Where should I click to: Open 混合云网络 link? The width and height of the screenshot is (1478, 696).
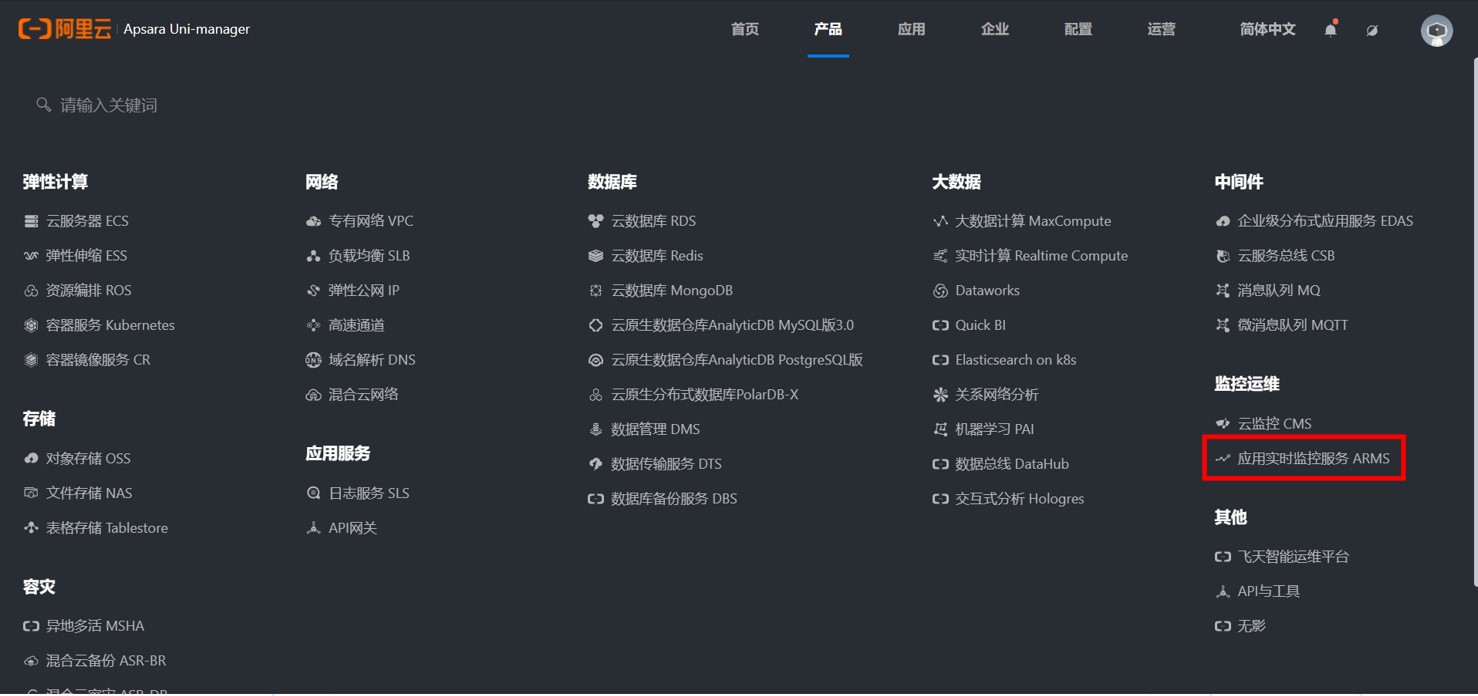click(363, 395)
